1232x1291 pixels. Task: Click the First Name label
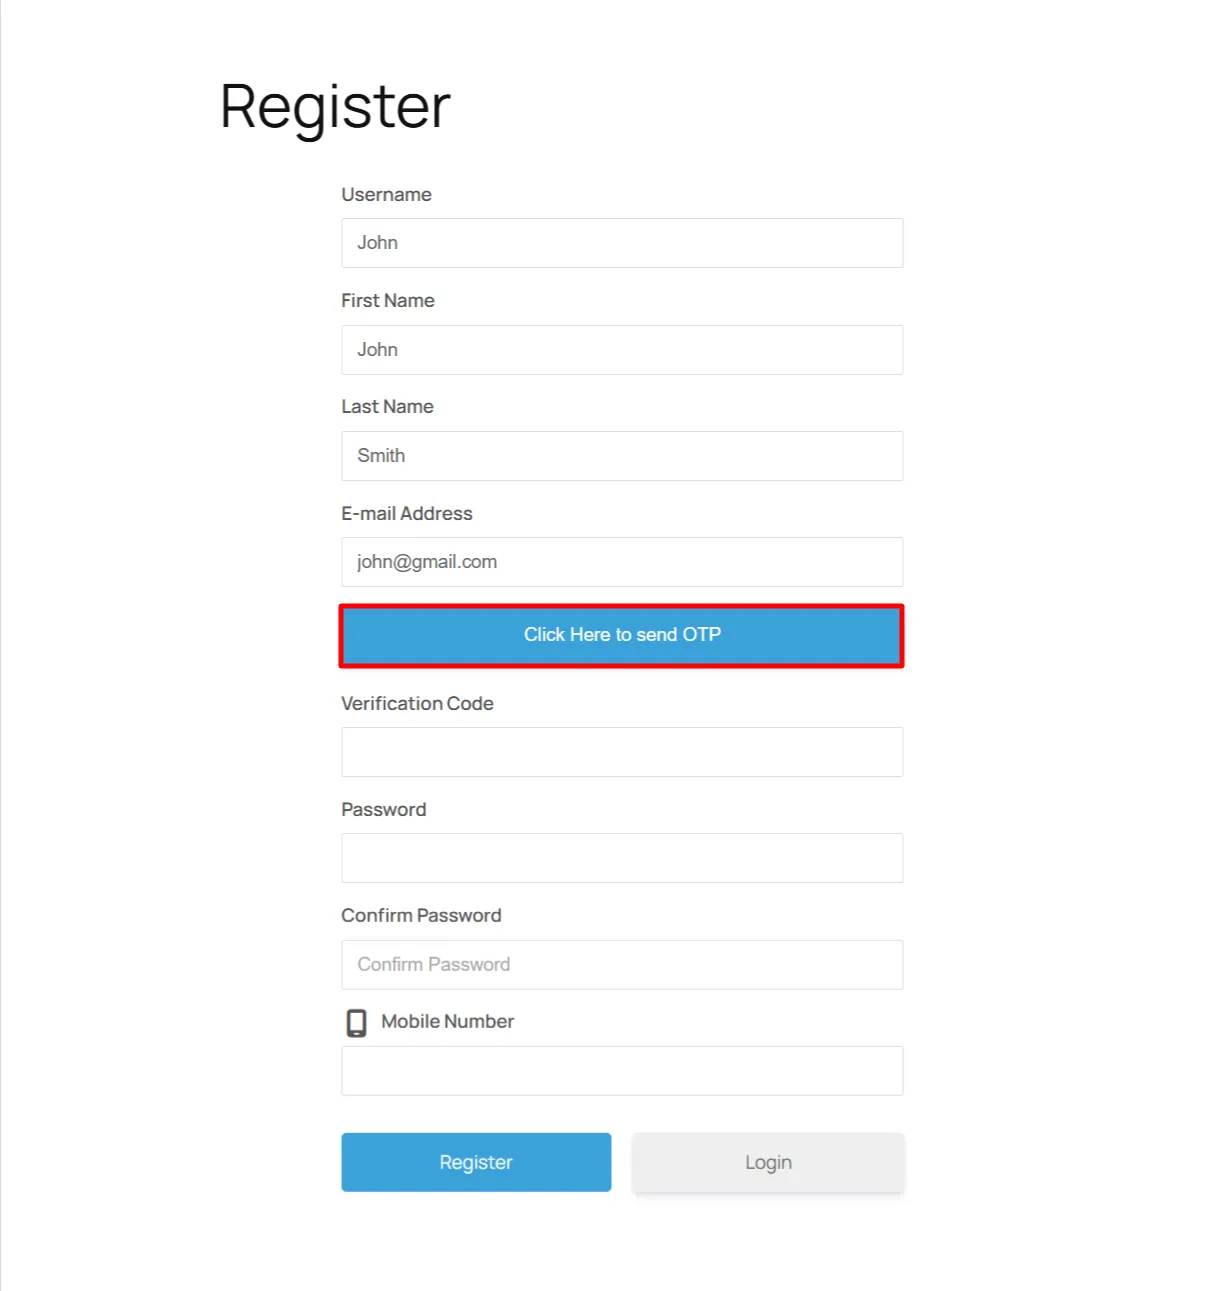[388, 300]
